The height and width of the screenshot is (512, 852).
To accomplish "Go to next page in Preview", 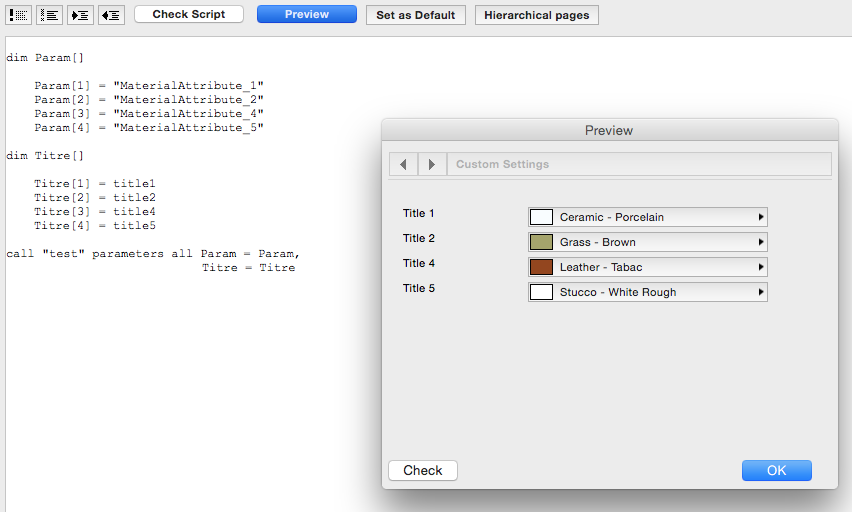I will pyautogui.click(x=432, y=164).
